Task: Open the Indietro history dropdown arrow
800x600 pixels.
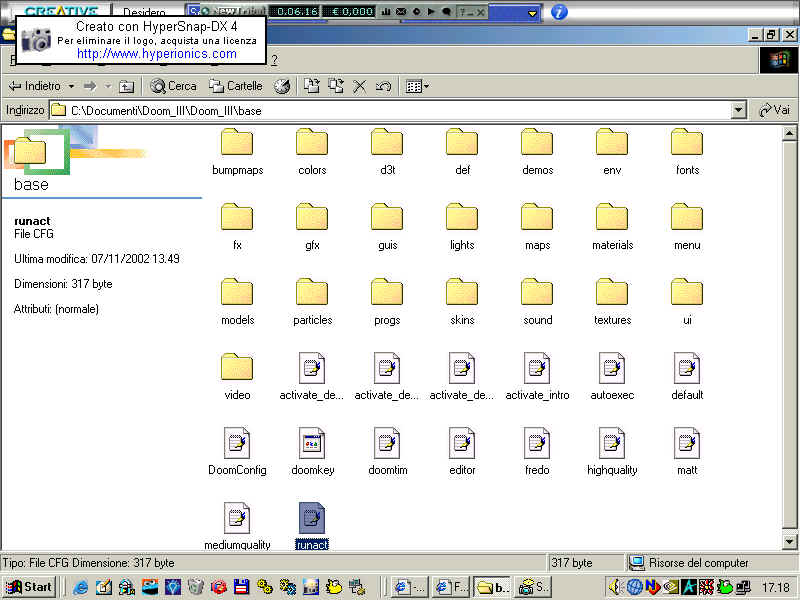Action: tap(71, 86)
